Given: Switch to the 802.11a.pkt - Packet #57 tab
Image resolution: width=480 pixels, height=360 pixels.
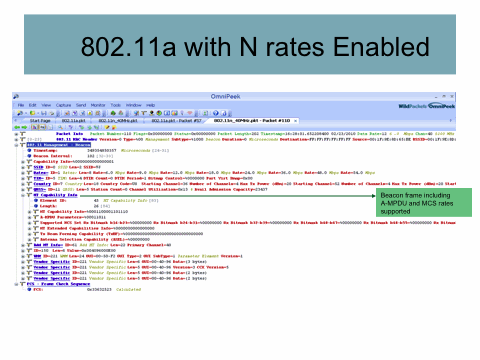Looking at the screenshot, I should pyautogui.click(x=177, y=120).
